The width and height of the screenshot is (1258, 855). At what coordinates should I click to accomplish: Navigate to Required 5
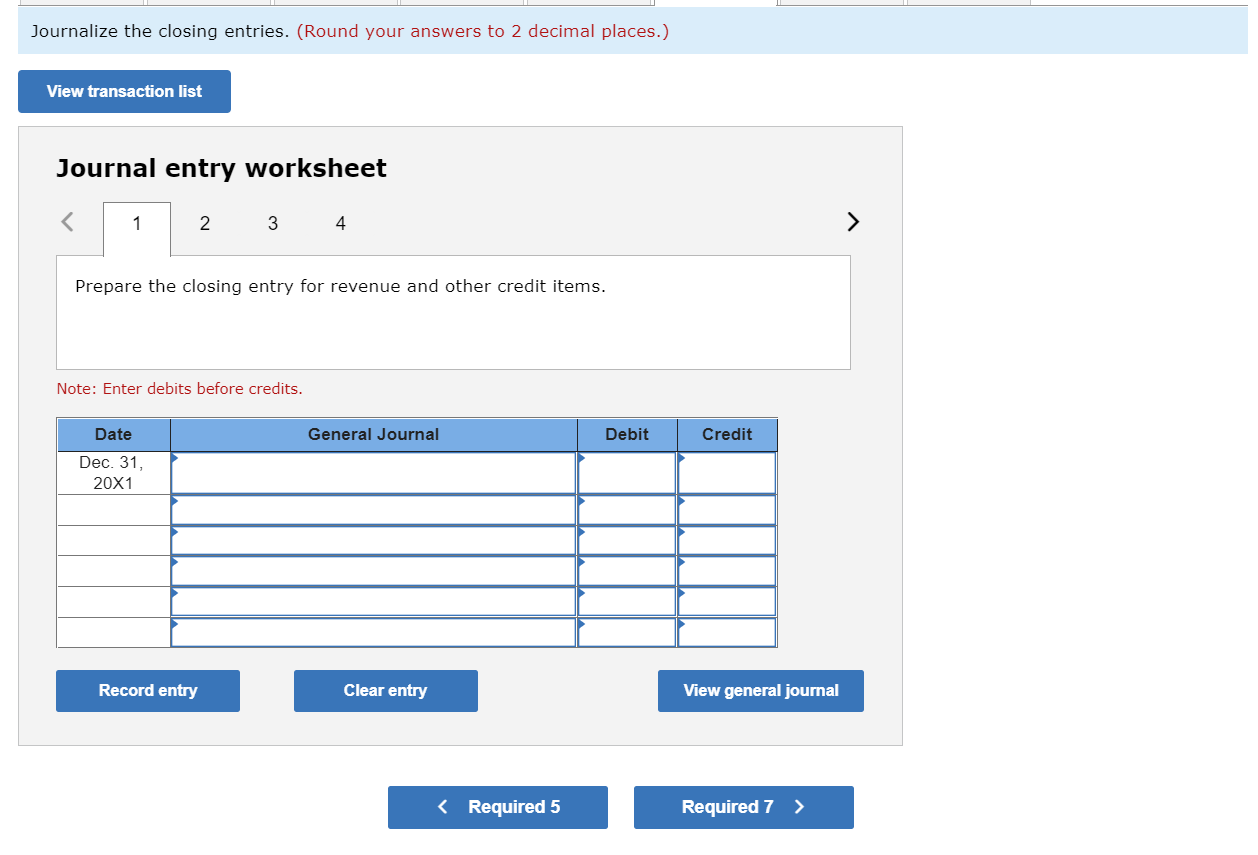(497, 807)
